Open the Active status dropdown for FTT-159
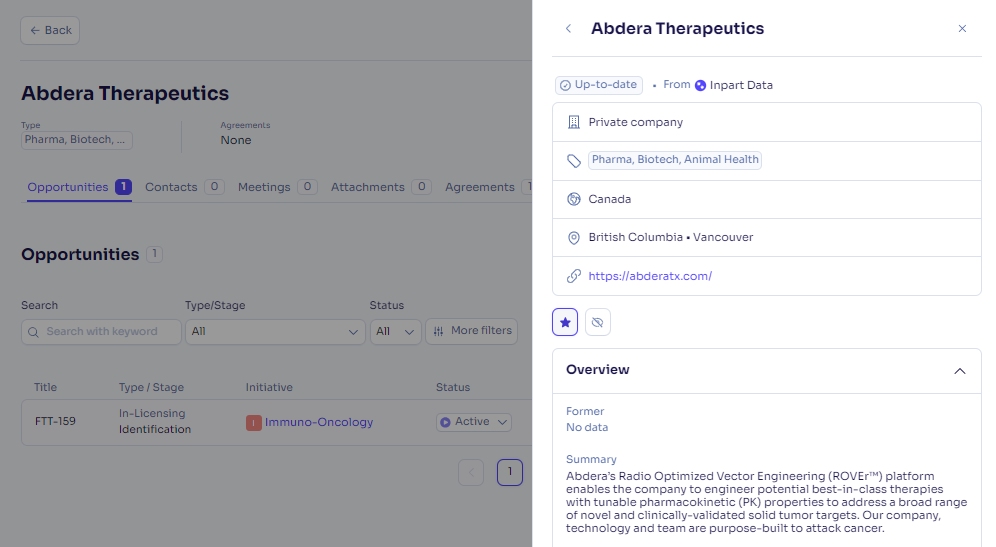The width and height of the screenshot is (996, 547). [473, 422]
